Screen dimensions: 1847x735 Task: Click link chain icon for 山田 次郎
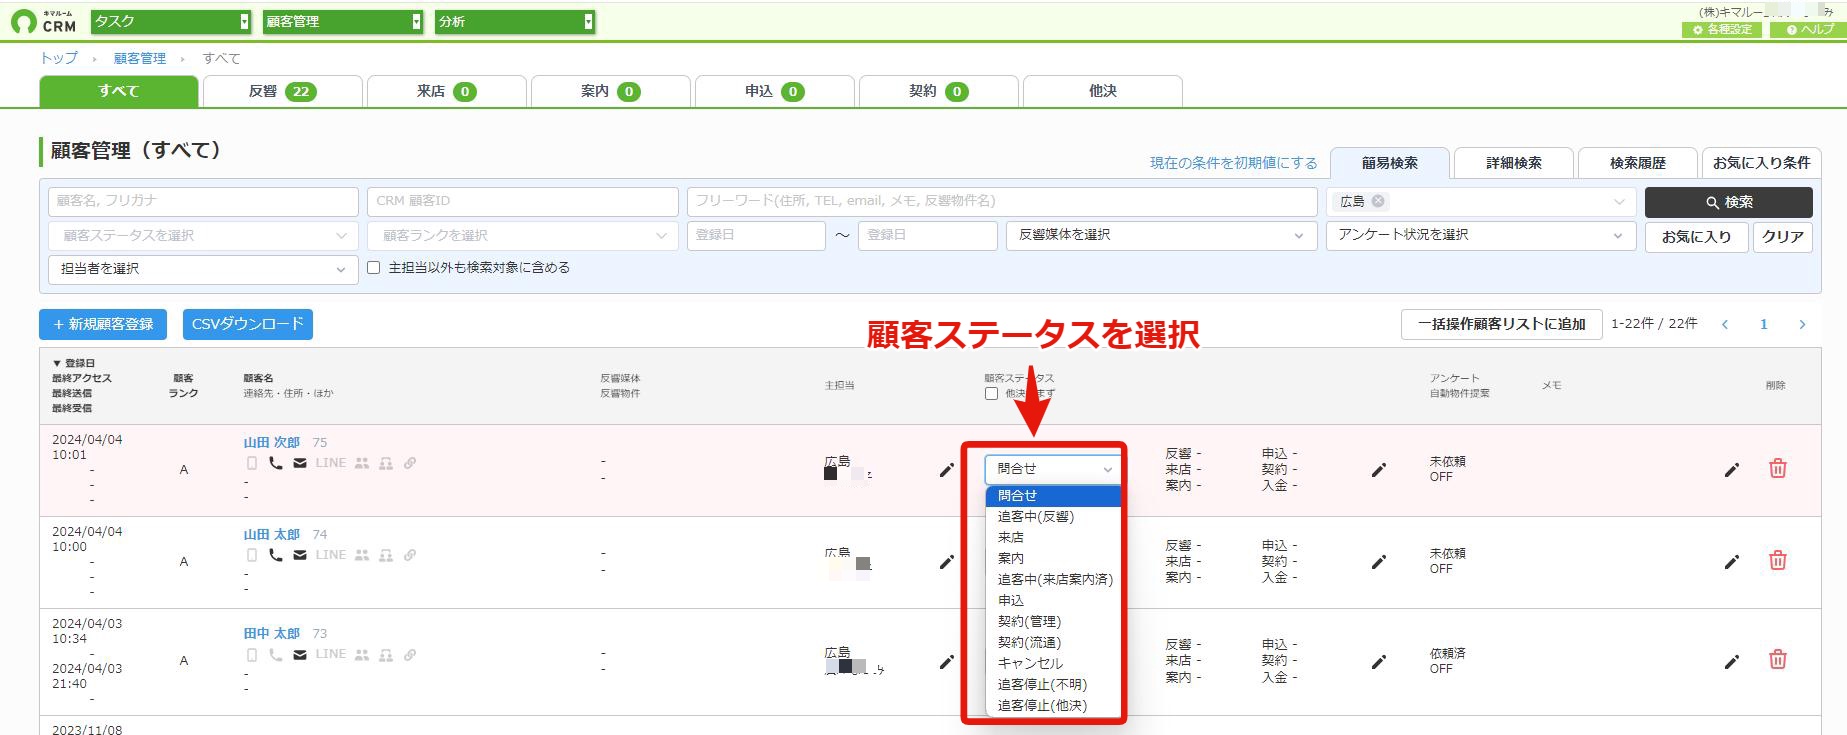[x=410, y=463]
